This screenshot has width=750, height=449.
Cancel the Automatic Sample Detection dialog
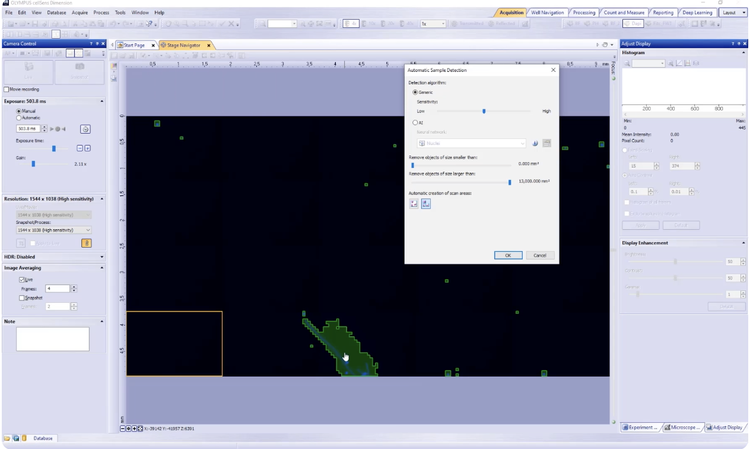click(539, 255)
